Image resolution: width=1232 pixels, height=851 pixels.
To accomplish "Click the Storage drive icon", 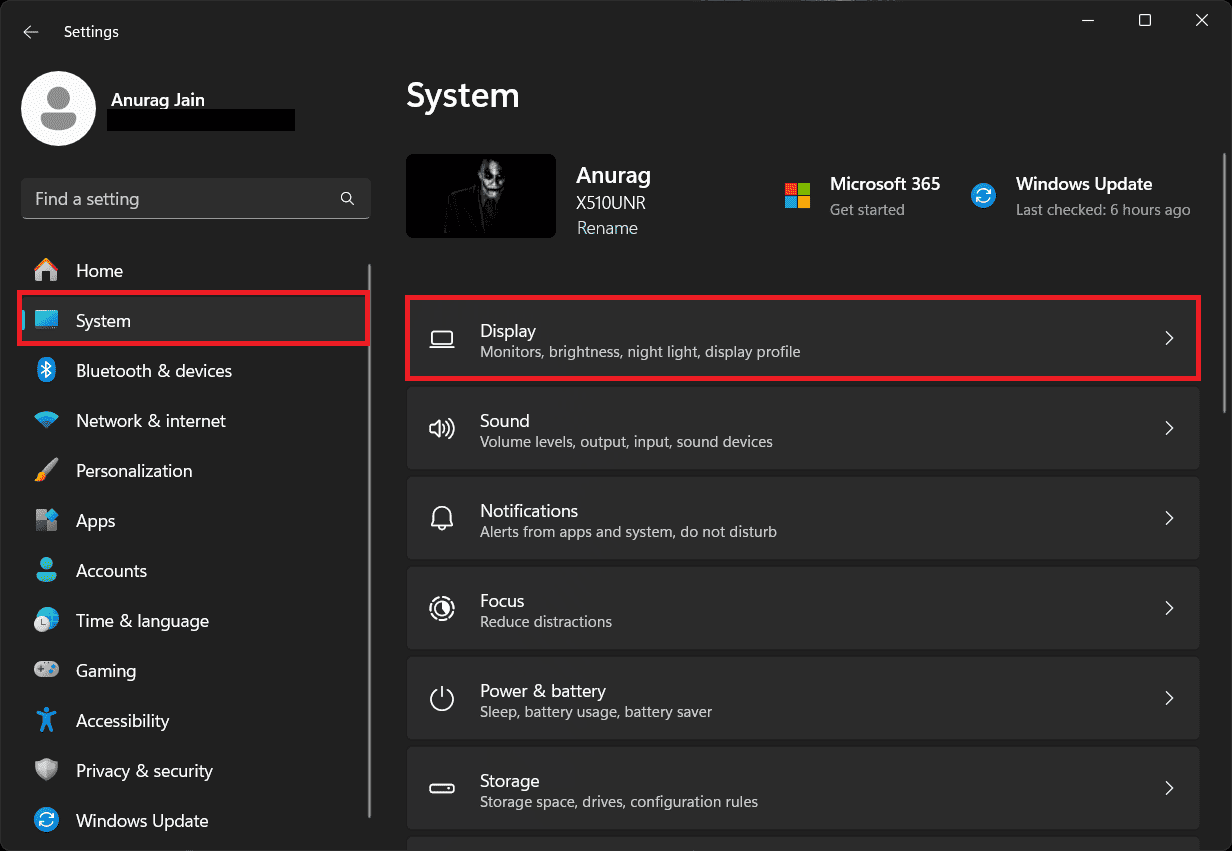I will coord(442,789).
